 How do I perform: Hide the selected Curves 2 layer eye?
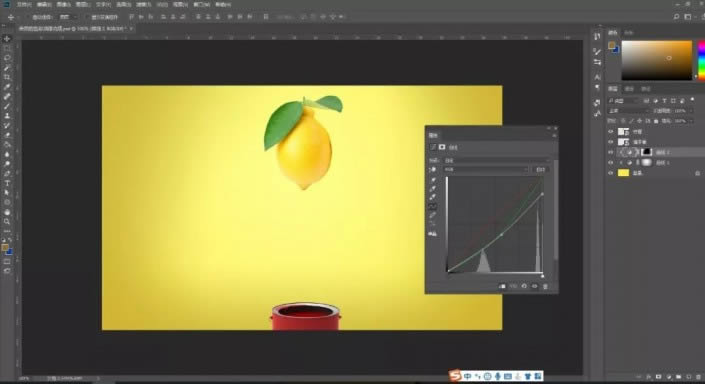(611, 152)
